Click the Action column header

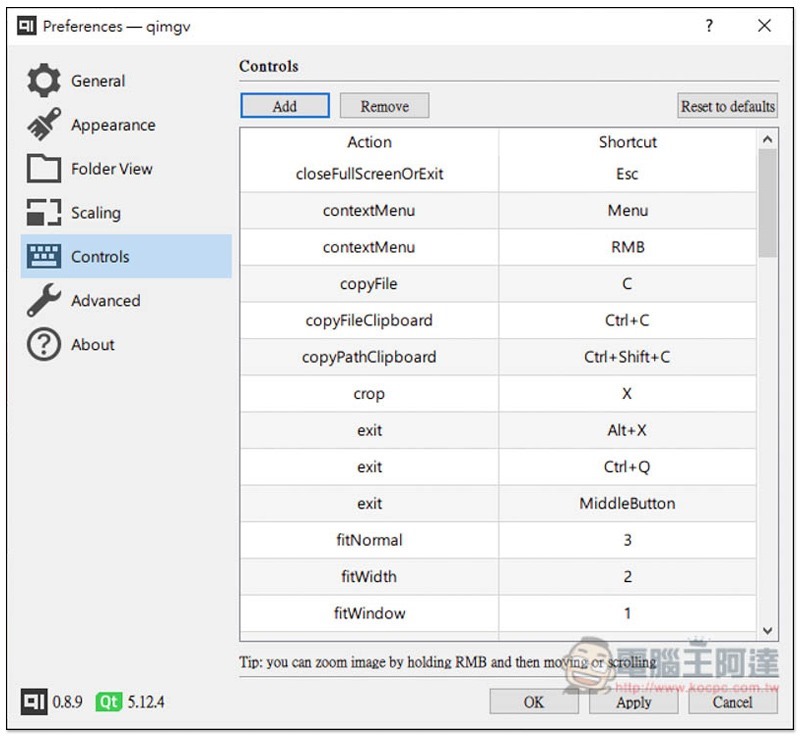(369, 142)
